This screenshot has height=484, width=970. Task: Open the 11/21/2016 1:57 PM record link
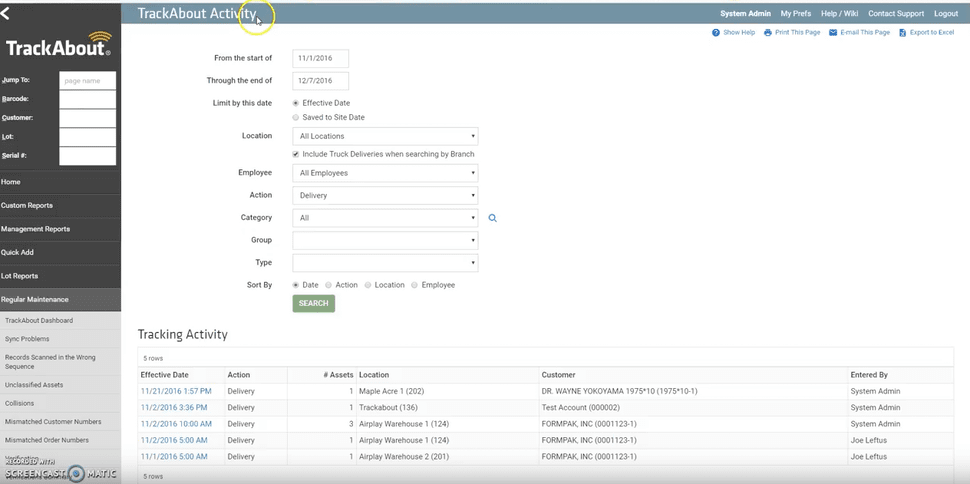176,391
